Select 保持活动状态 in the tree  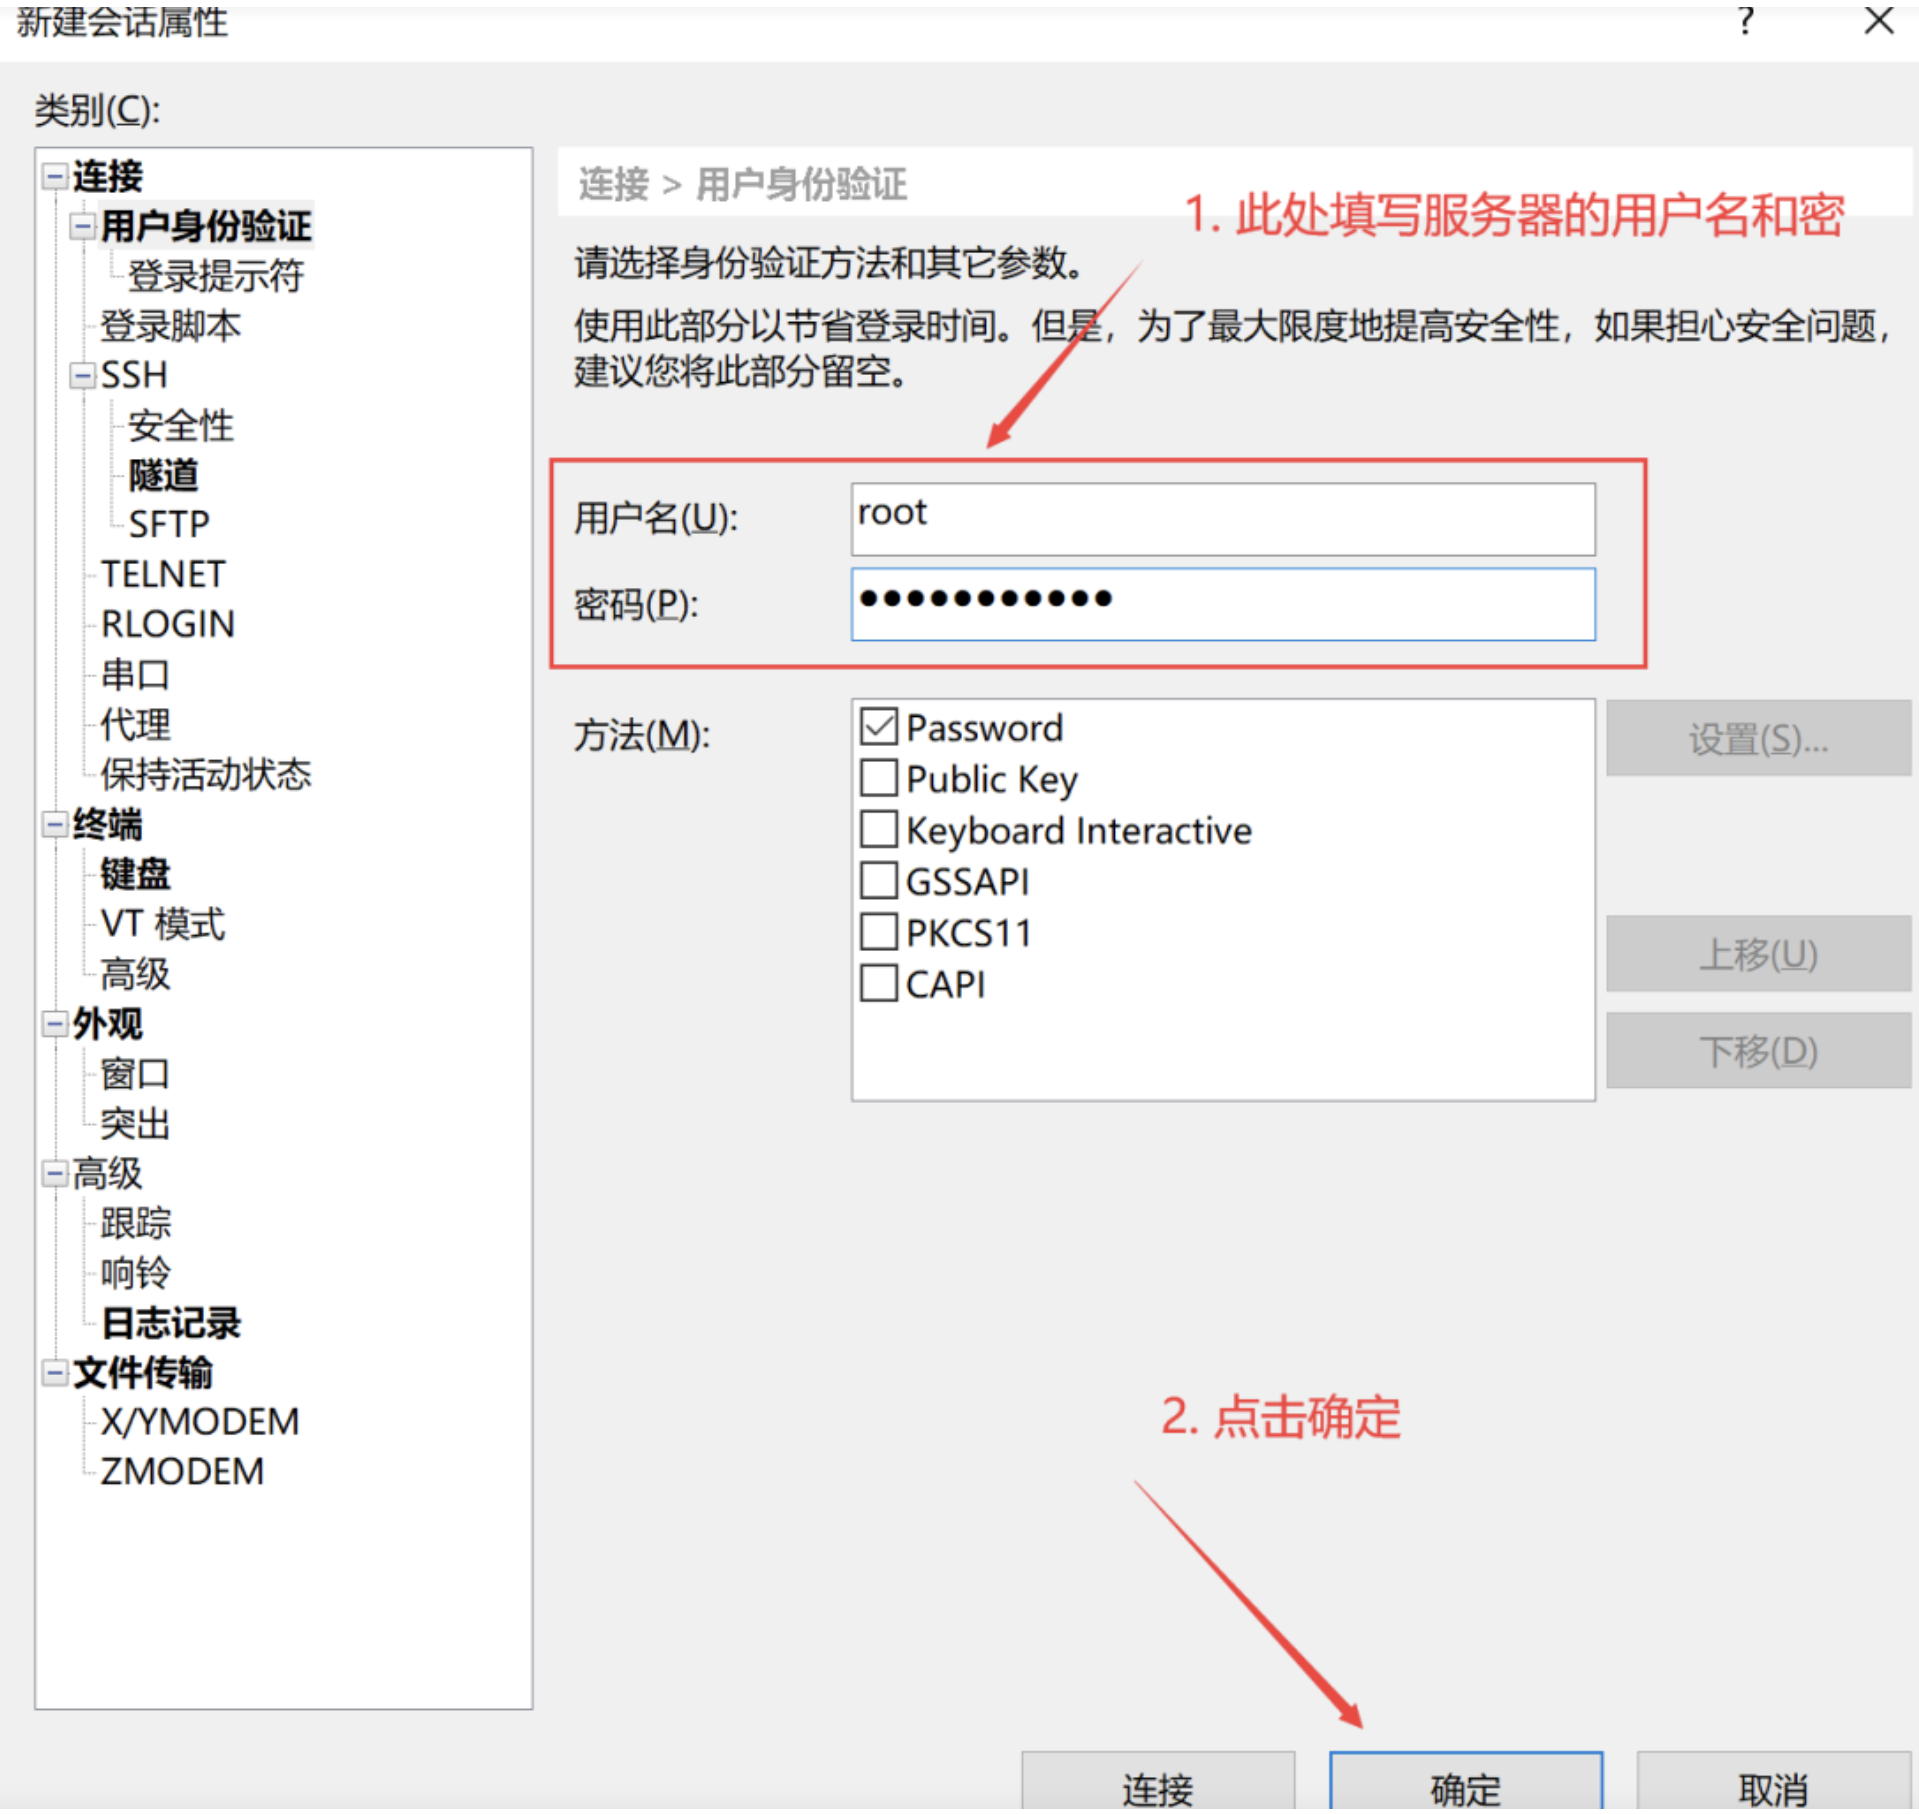pos(206,775)
